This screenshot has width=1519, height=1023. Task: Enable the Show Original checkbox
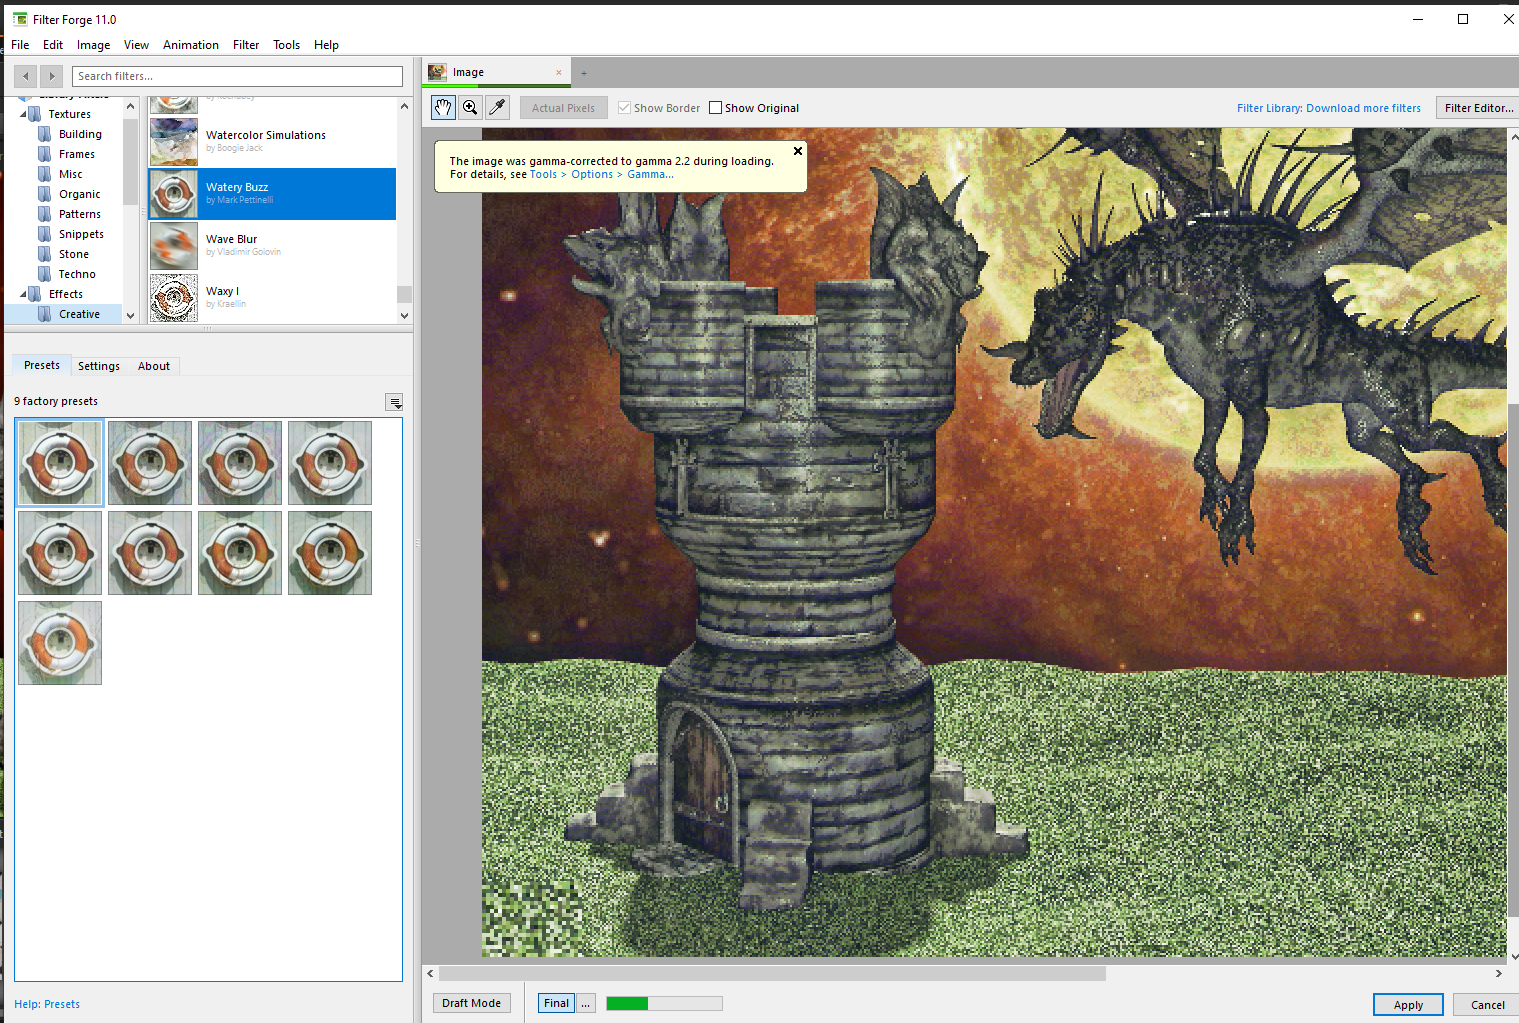tap(715, 108)
